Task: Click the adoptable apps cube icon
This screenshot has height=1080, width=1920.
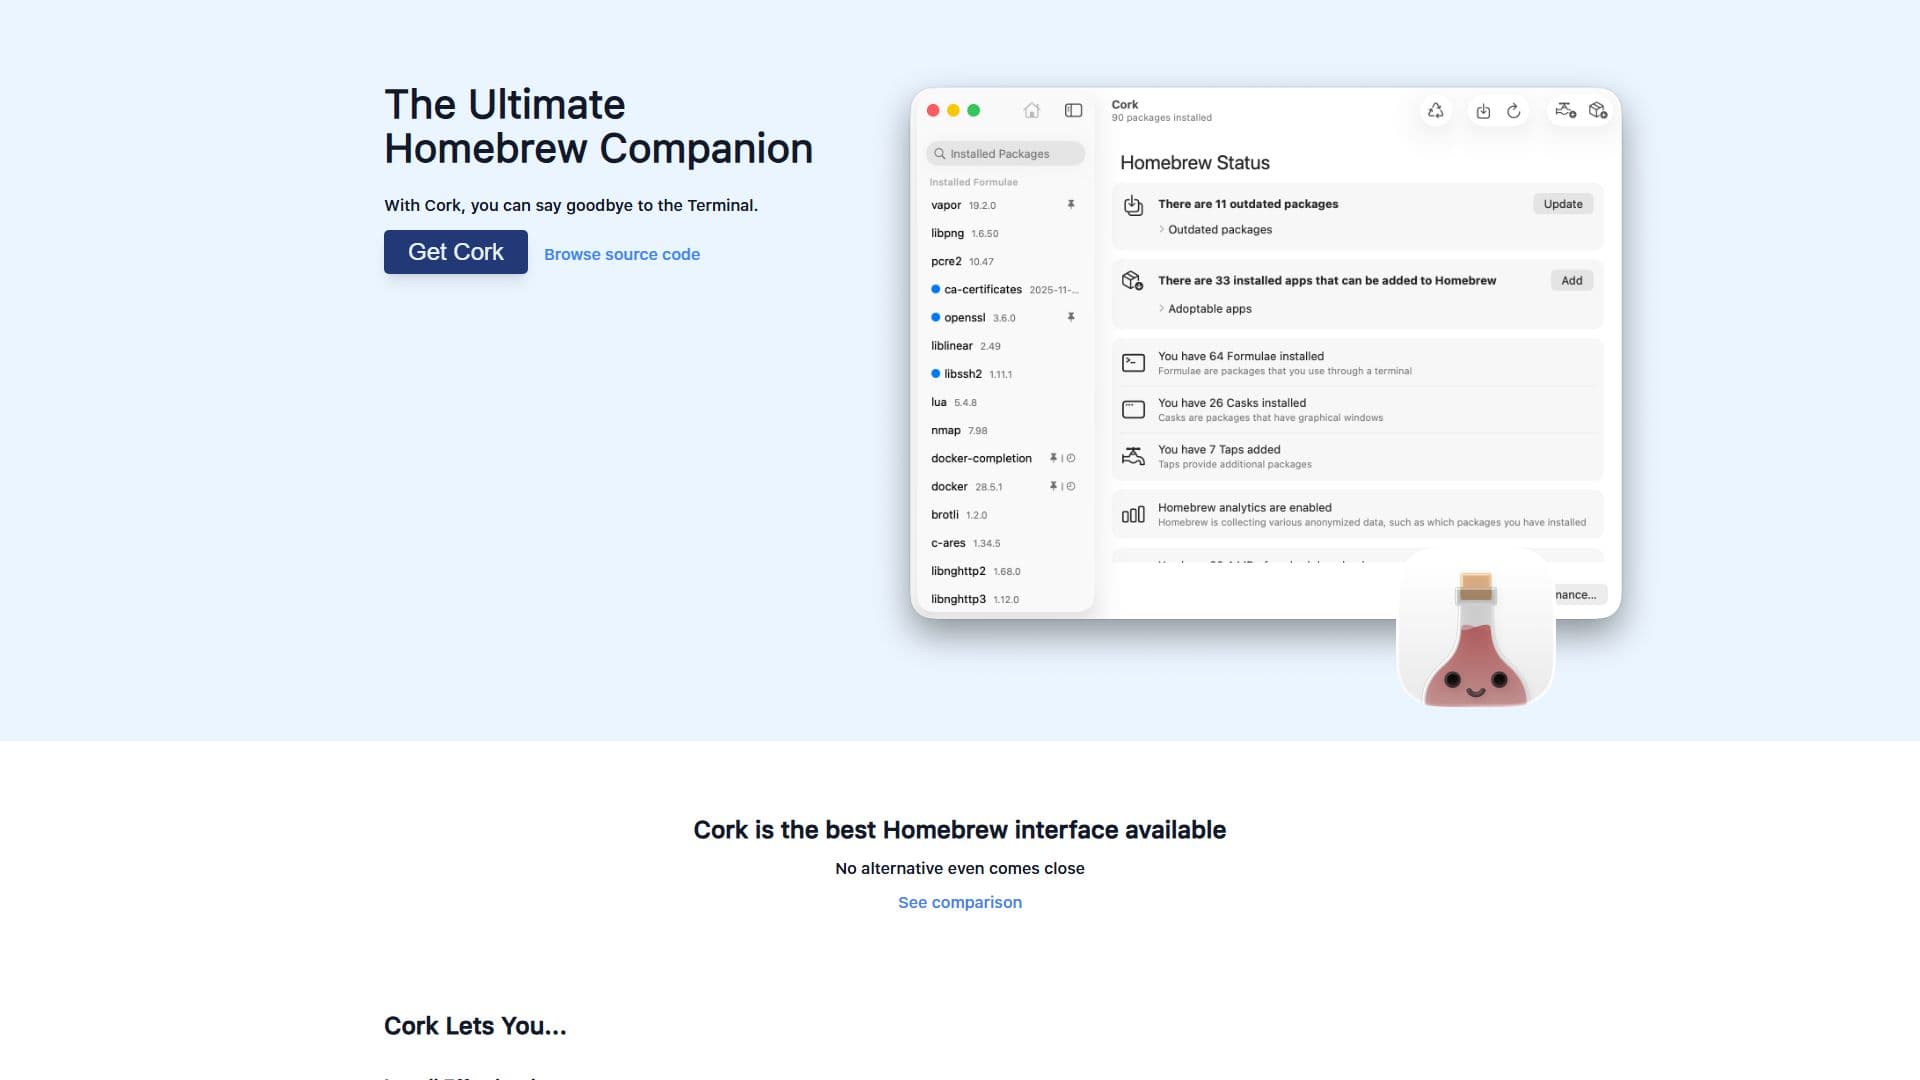Action: coord(1132,281)
